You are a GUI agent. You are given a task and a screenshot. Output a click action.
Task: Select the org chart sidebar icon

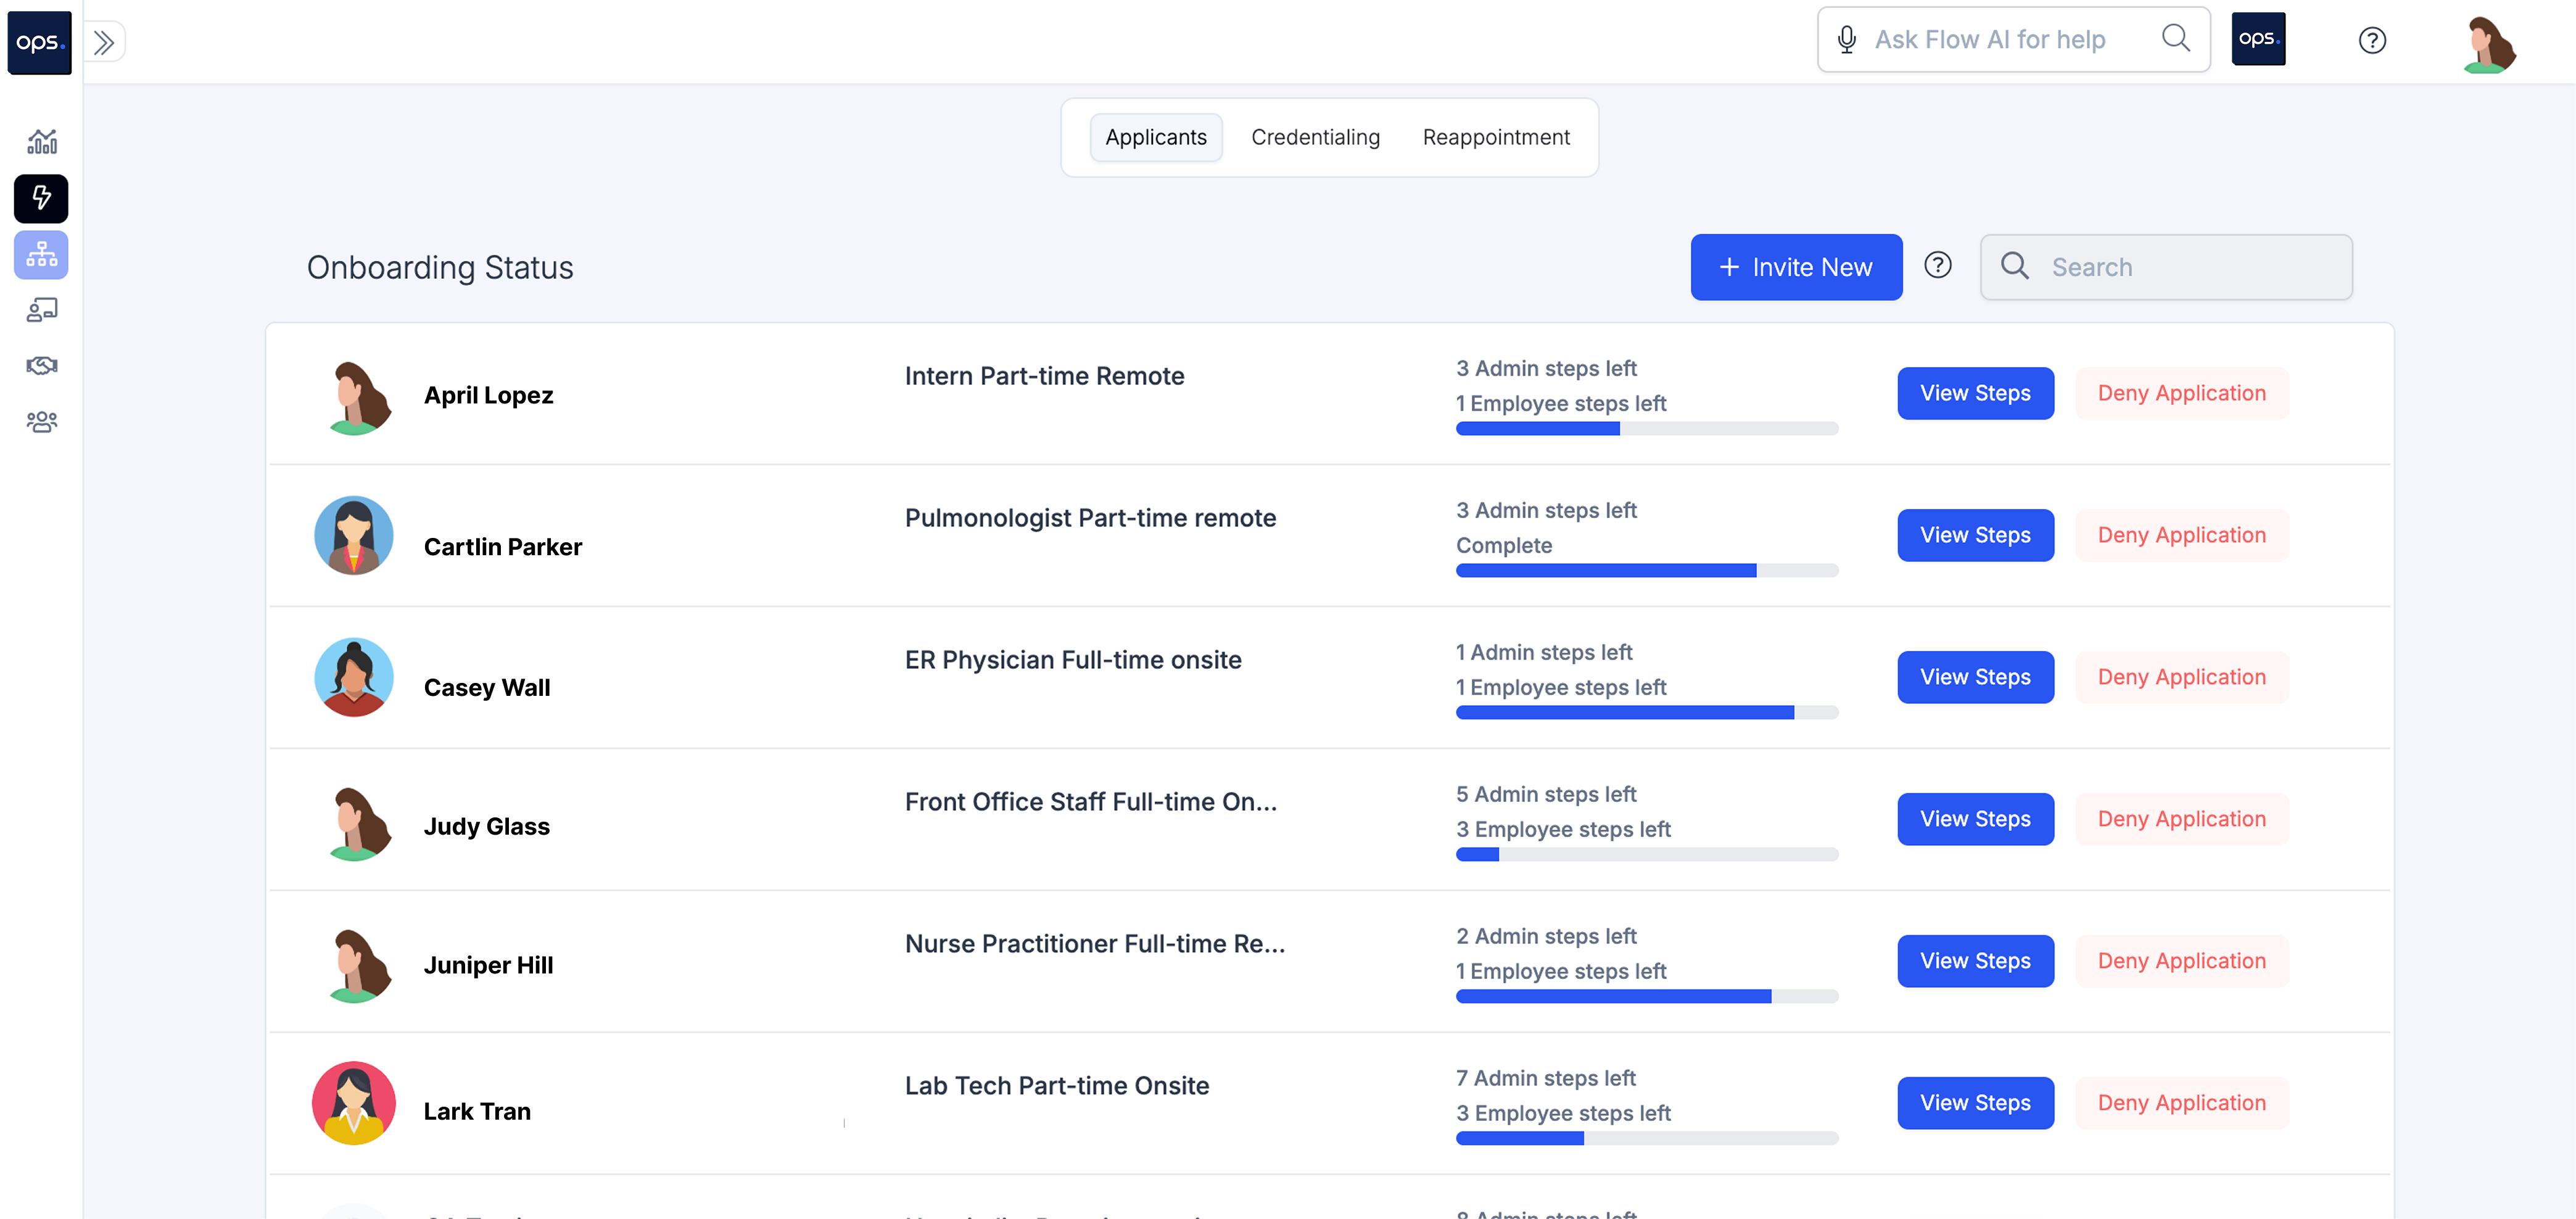click(x=41, y=255)
